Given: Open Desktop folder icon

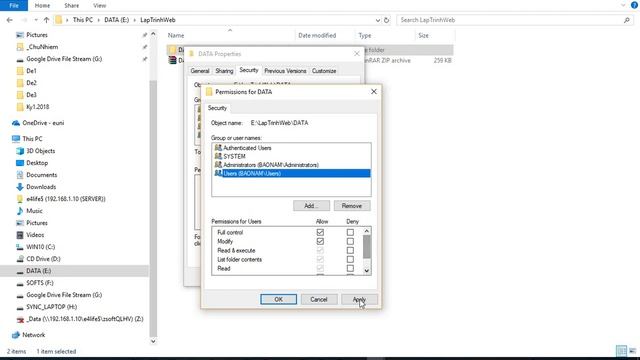Looking at the screenshot, I should [x=20, y=163].
